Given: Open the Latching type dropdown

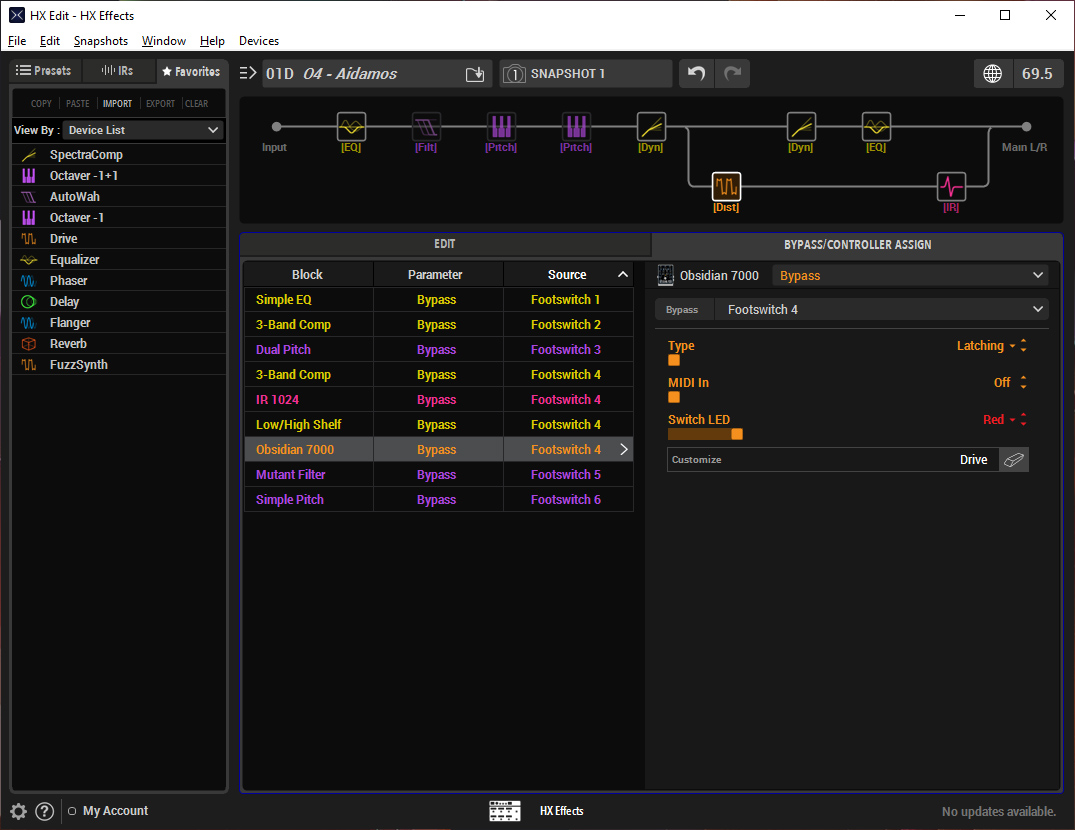Looking at the screenshot, I should tap(986, 346).
